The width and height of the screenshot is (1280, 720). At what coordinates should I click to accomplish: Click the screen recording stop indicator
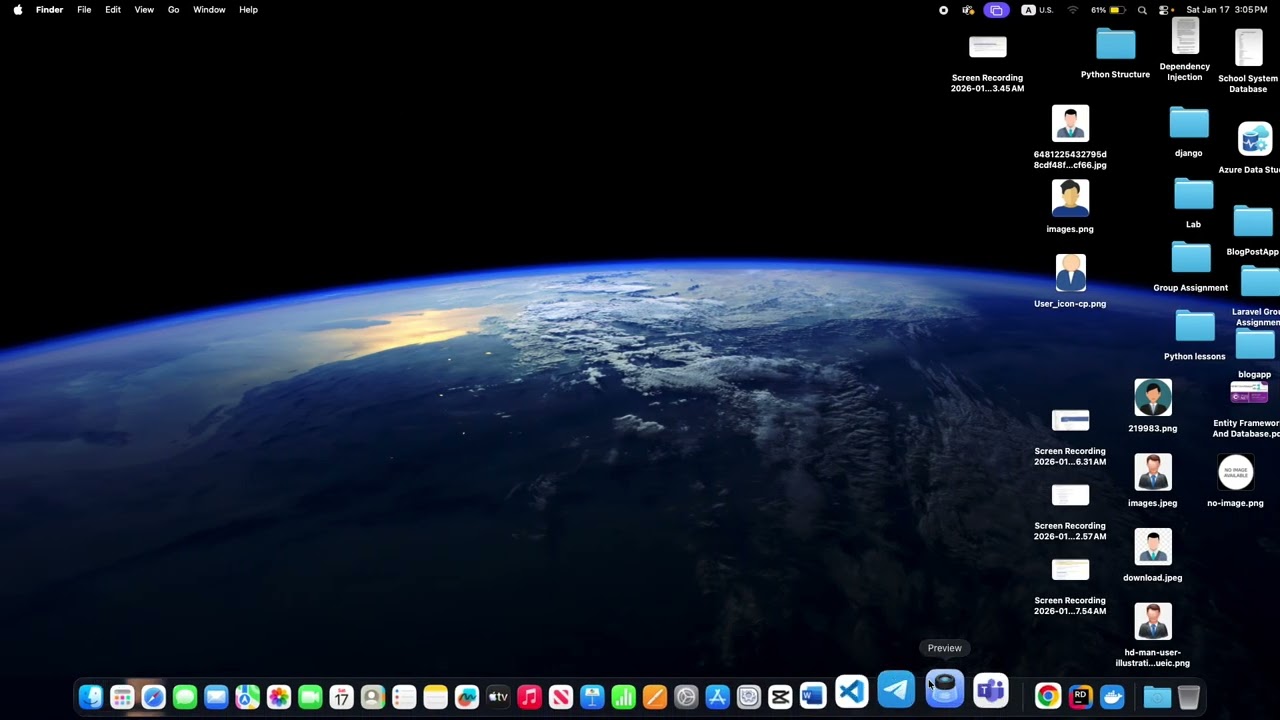point(943,10)
